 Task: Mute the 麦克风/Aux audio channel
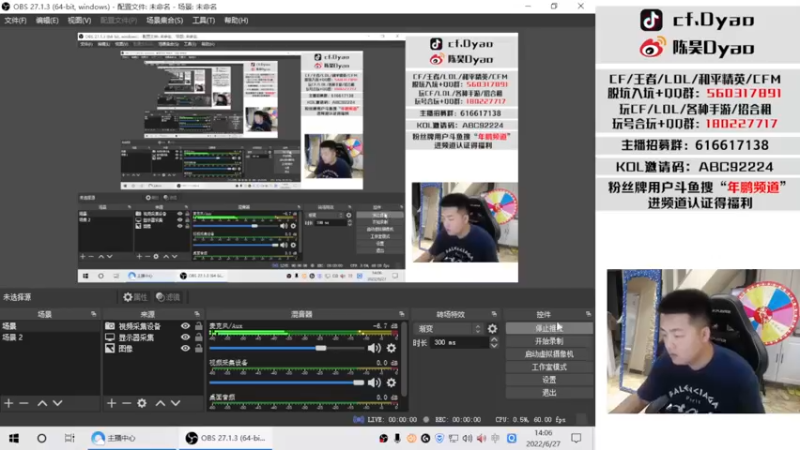tap(374, 348)
